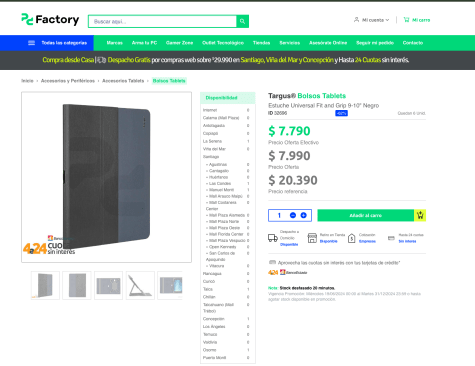Open Seguir mi pedido link
The height and width of the screenshot is (366, 475).
coord(375,43)
